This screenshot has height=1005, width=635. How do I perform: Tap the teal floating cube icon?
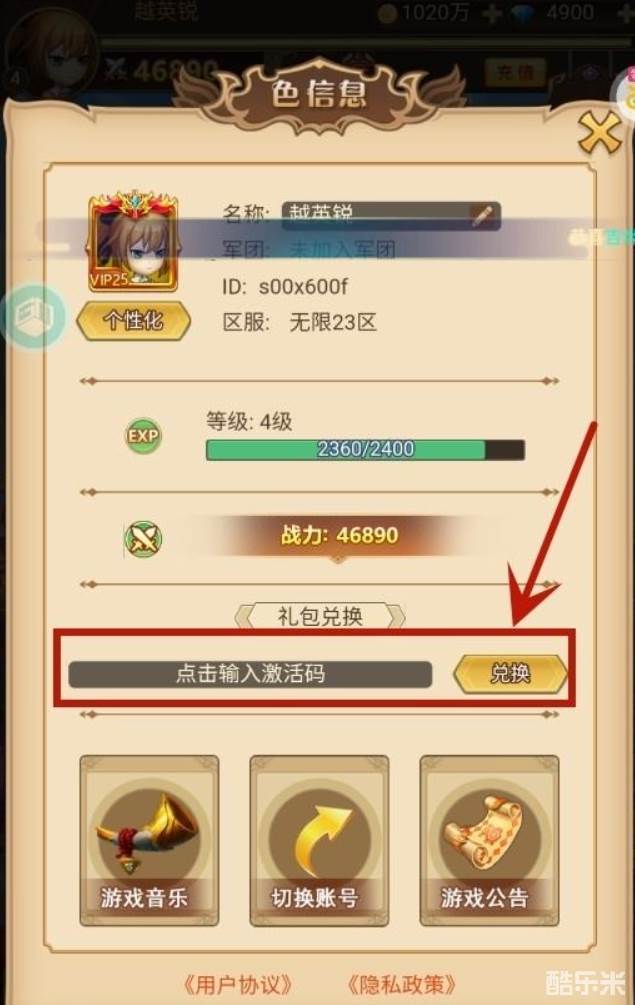click(x=33, y=316)
